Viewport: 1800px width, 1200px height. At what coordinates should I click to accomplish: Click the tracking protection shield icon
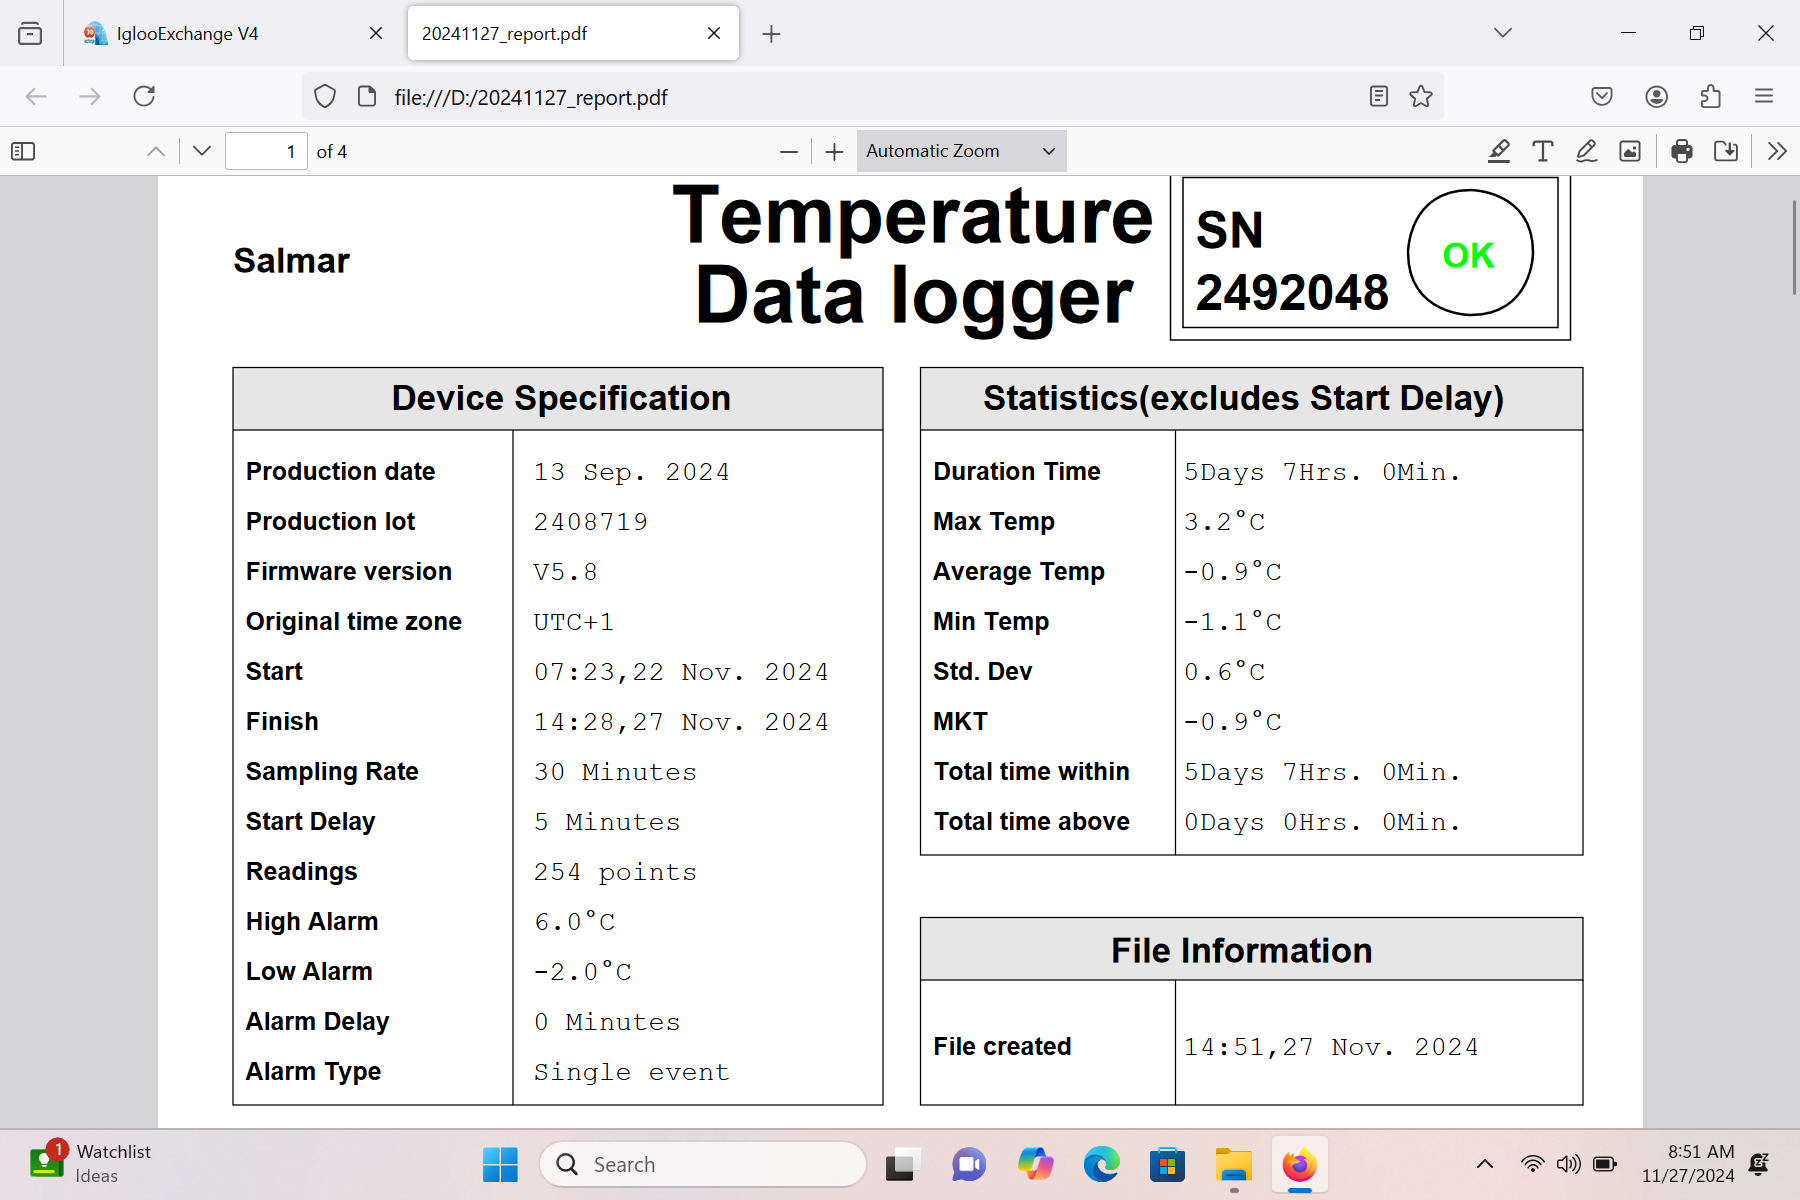325,96
